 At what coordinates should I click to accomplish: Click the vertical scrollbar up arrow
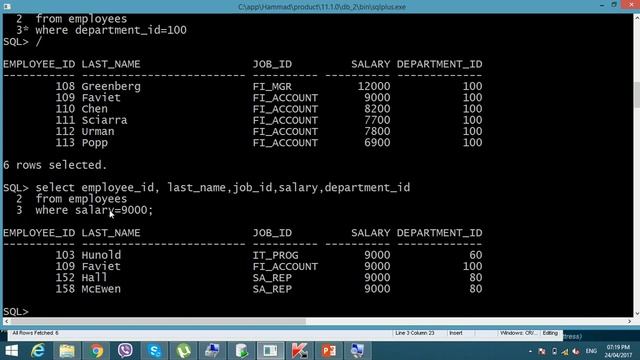(x=637, y=18)
